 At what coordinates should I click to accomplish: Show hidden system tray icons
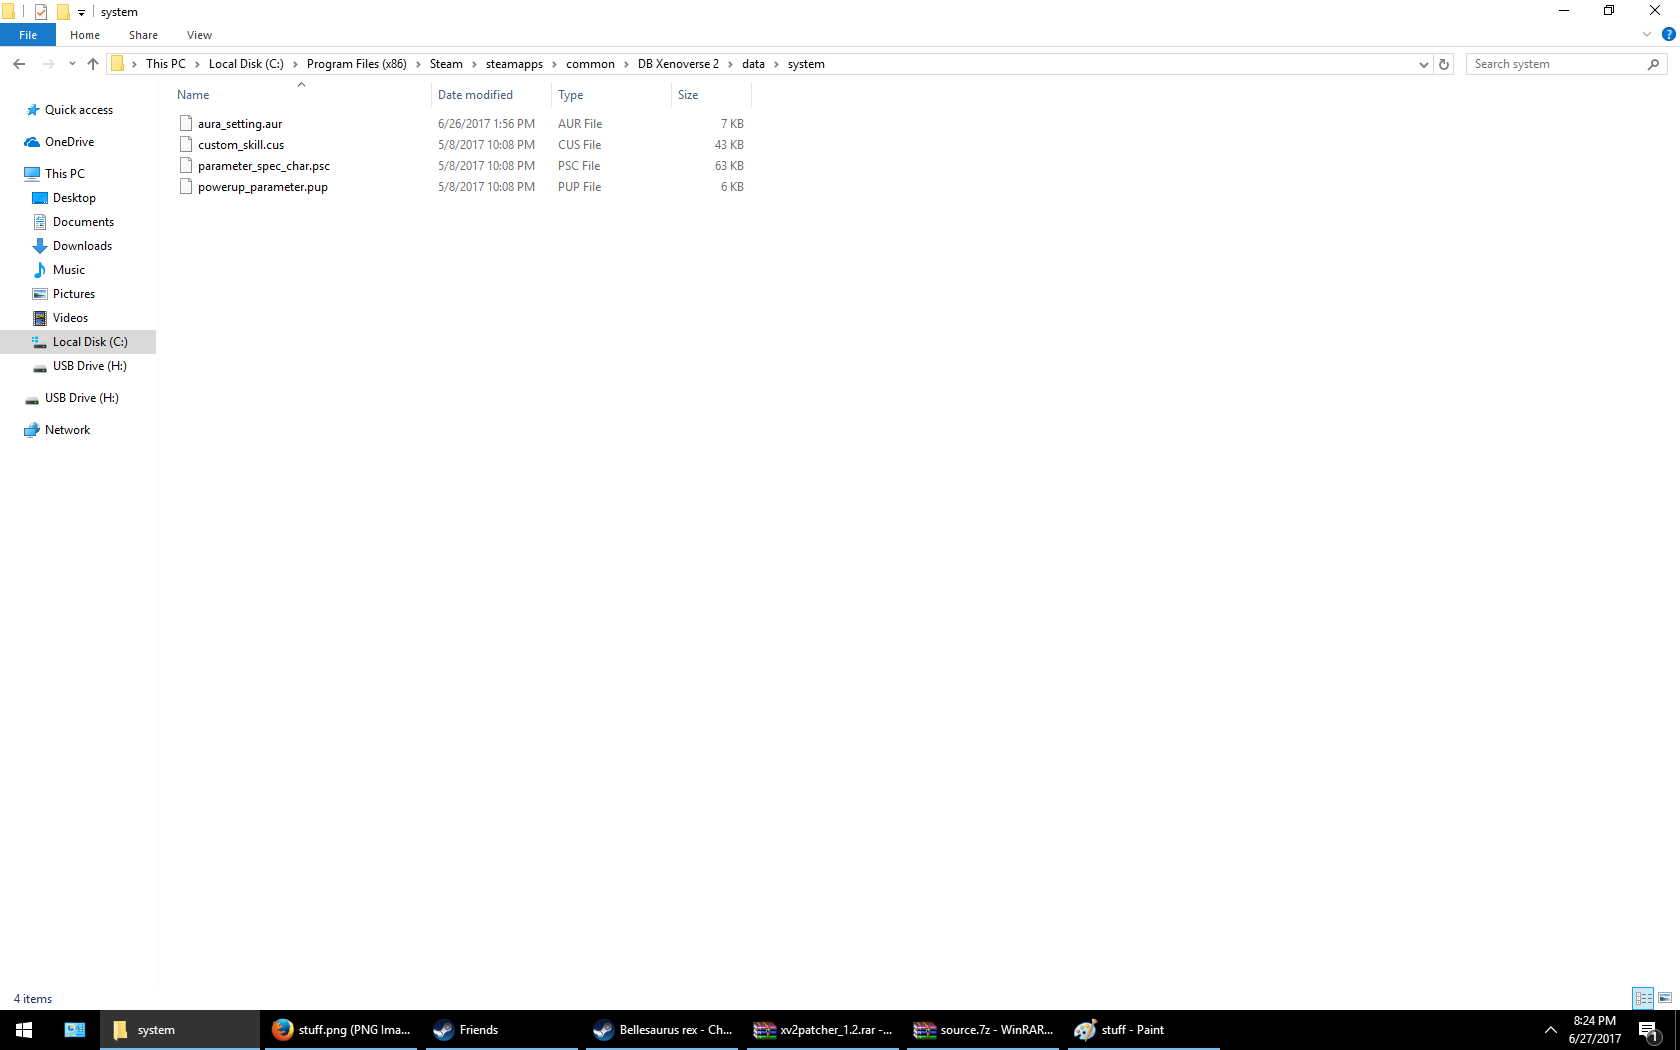coord(1551,1030)
